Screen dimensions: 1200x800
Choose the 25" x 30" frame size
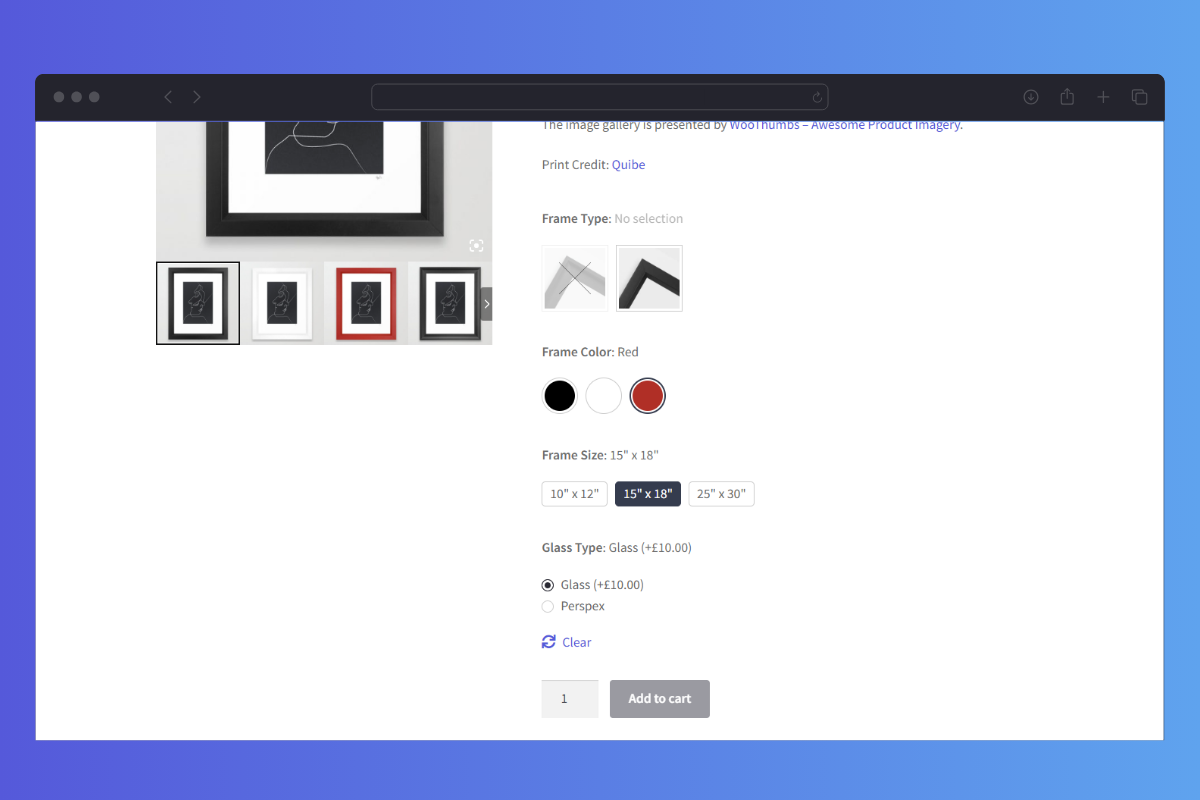click(x=721, y=494)
